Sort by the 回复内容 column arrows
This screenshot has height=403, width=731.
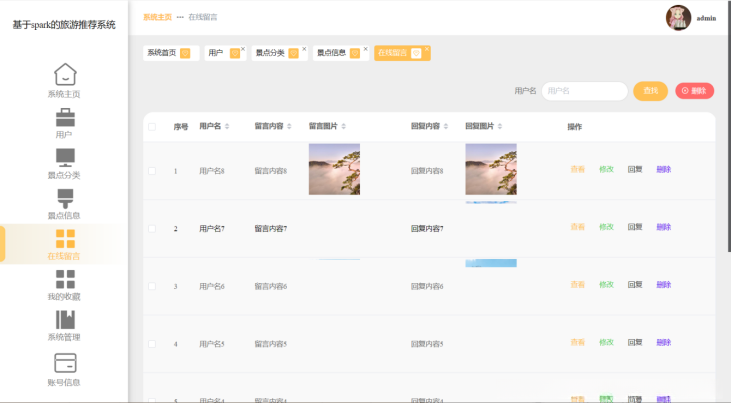[x=446, y=126]
